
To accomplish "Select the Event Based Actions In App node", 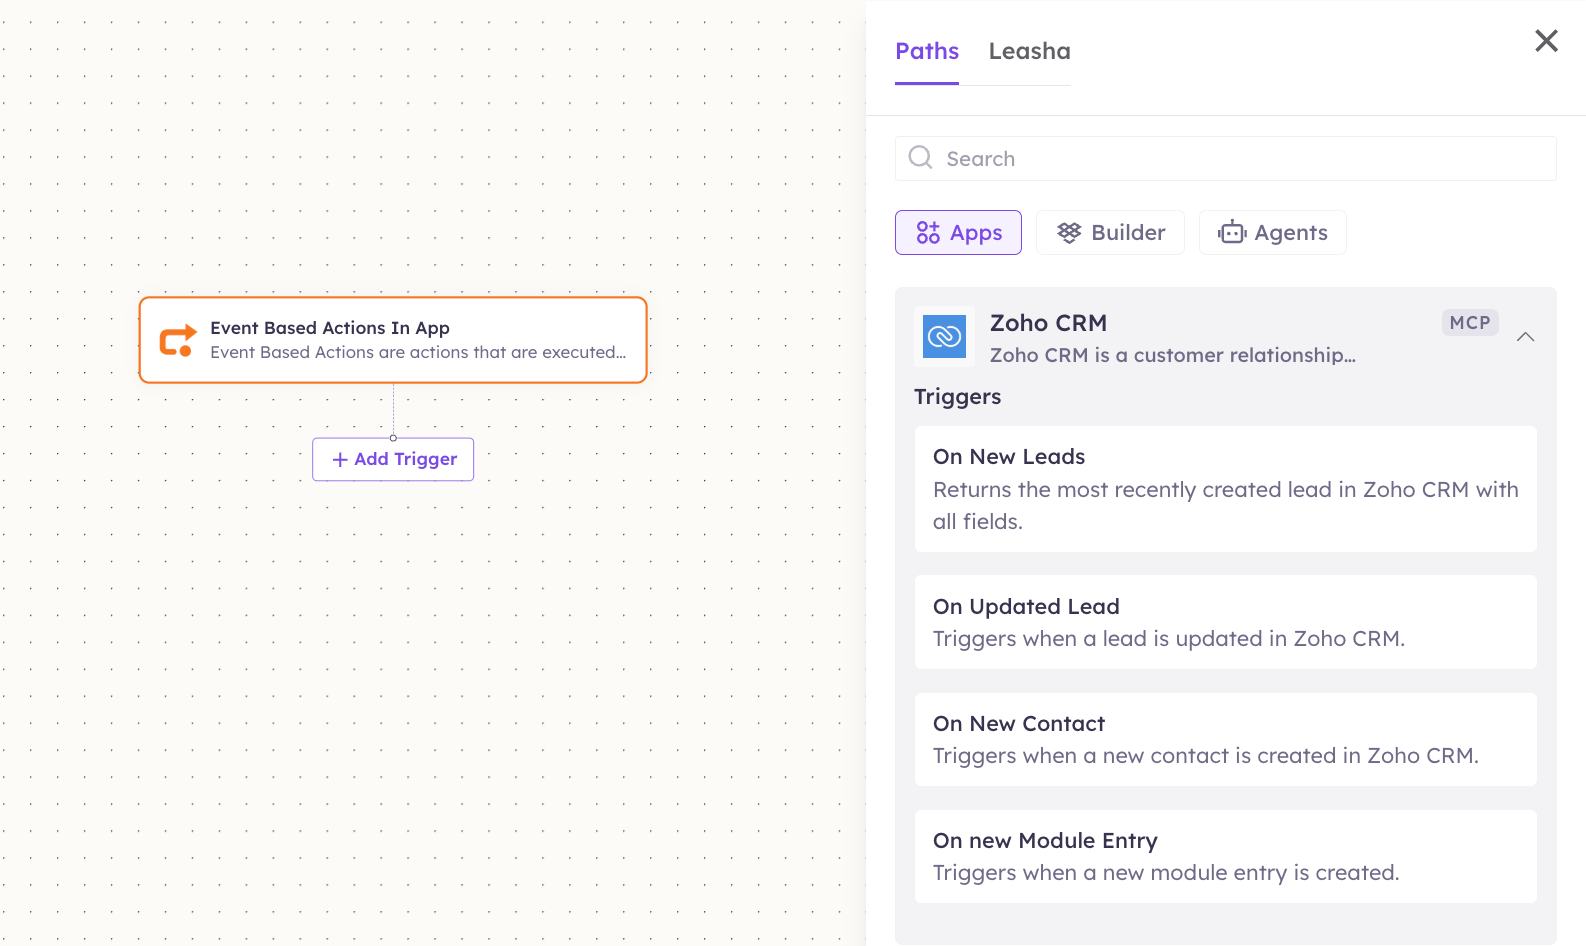I will pos(393,340).
